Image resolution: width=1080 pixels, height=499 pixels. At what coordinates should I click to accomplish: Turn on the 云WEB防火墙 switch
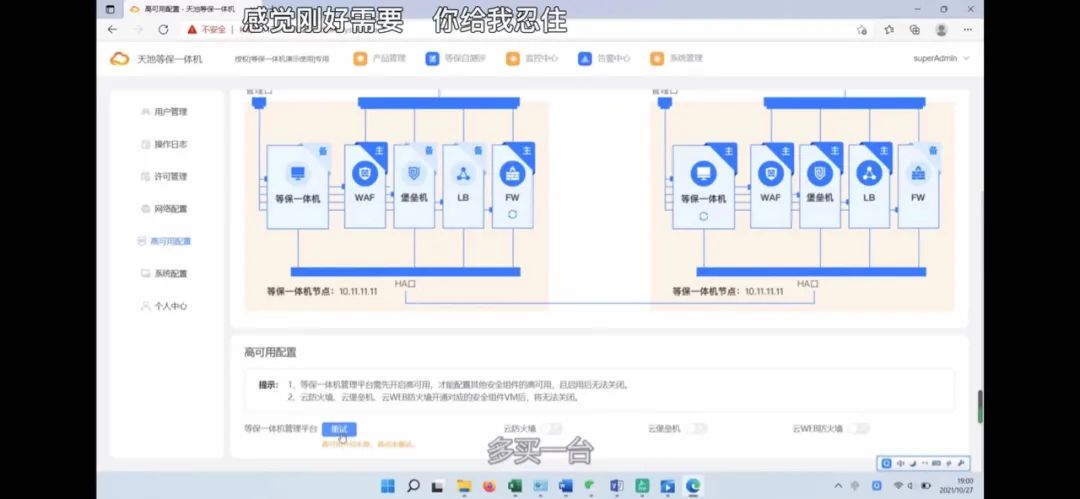[x=857, y=428]
